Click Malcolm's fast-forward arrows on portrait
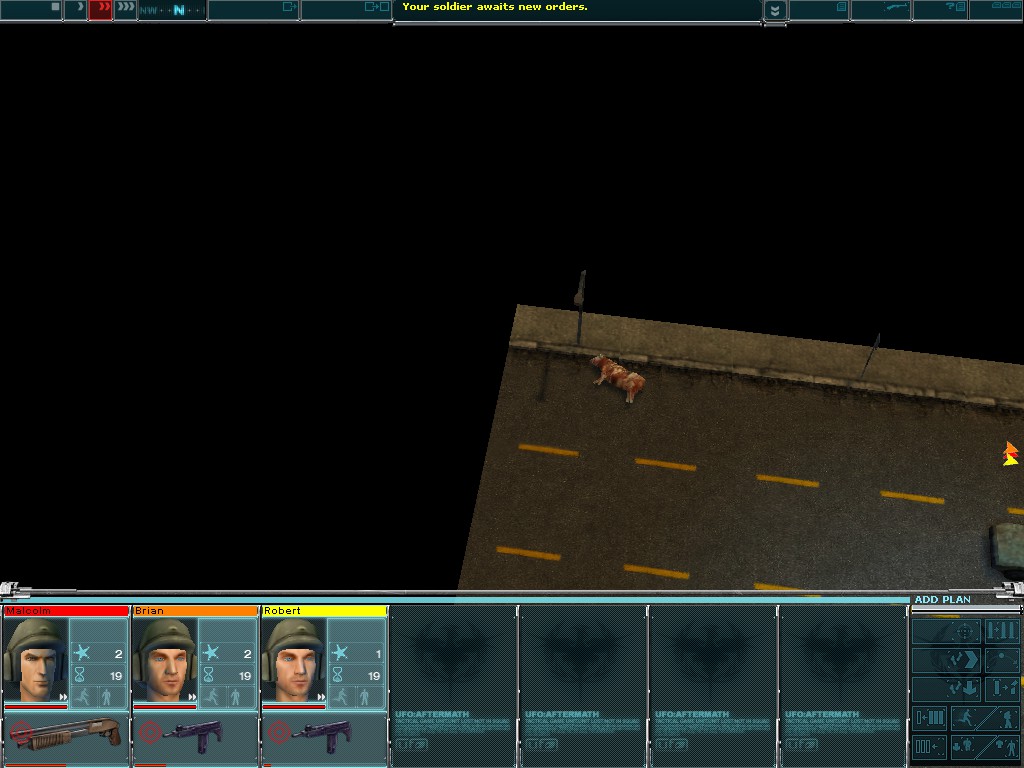Screen dimensions: 1024x768 (x=63, y=697)
